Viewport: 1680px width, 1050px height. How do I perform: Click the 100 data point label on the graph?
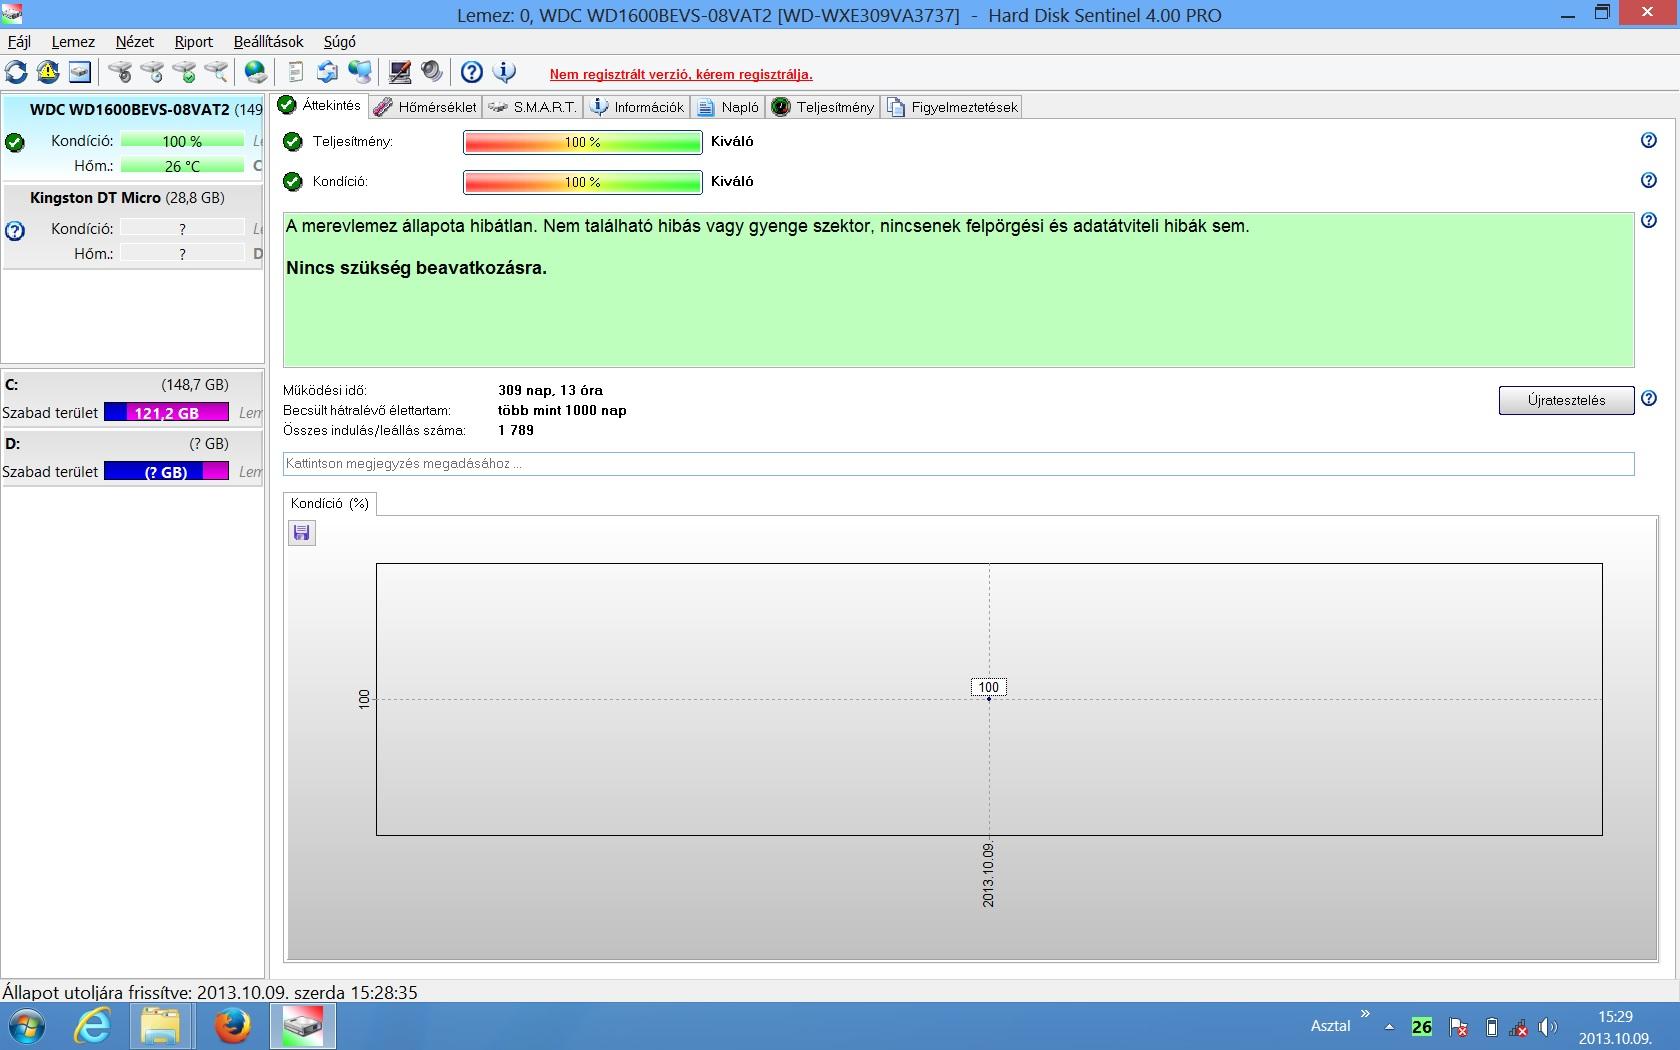[988, 687]
